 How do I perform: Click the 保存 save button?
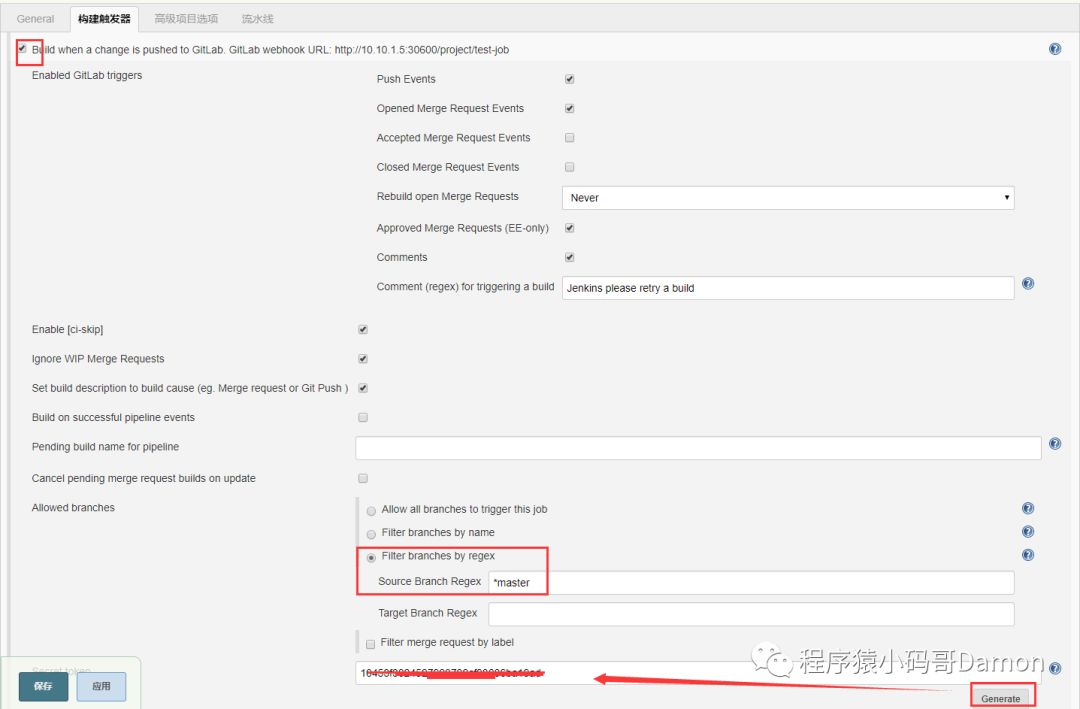43,686
